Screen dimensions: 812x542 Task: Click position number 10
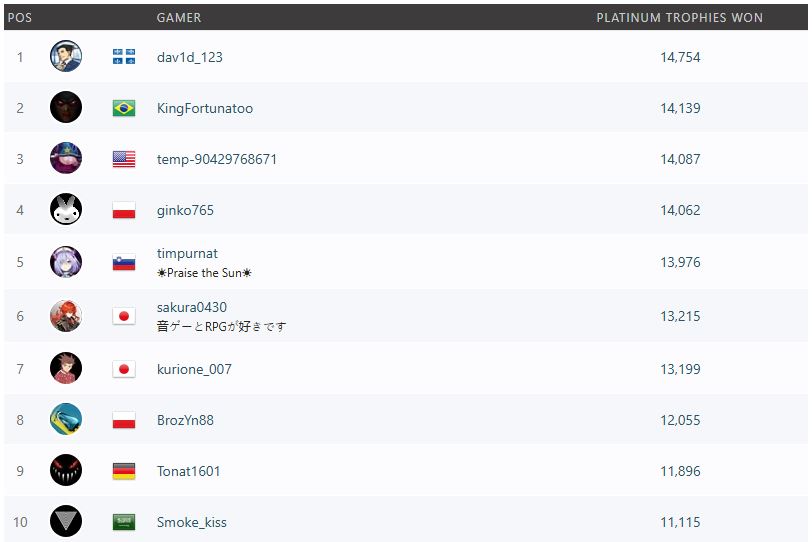tap(20, 522)
